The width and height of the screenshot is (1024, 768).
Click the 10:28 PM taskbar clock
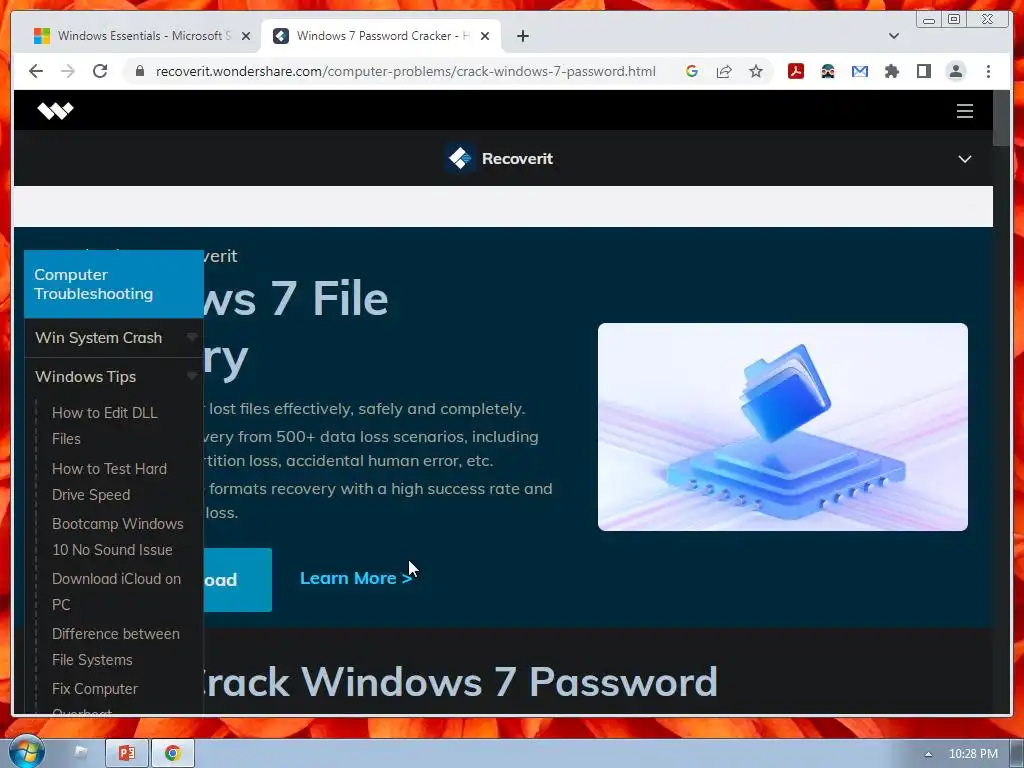[x=973, y=754]
